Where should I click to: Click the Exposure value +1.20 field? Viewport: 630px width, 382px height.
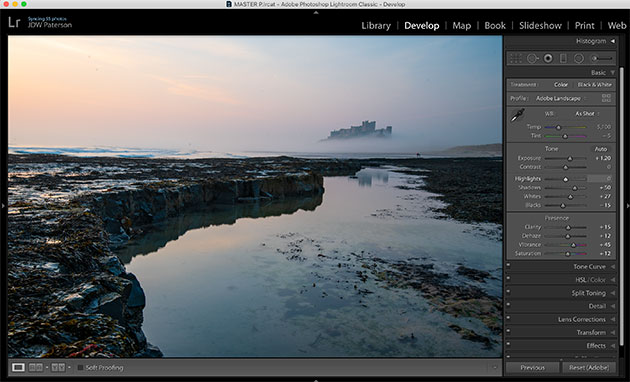click(x=603, y=158)
